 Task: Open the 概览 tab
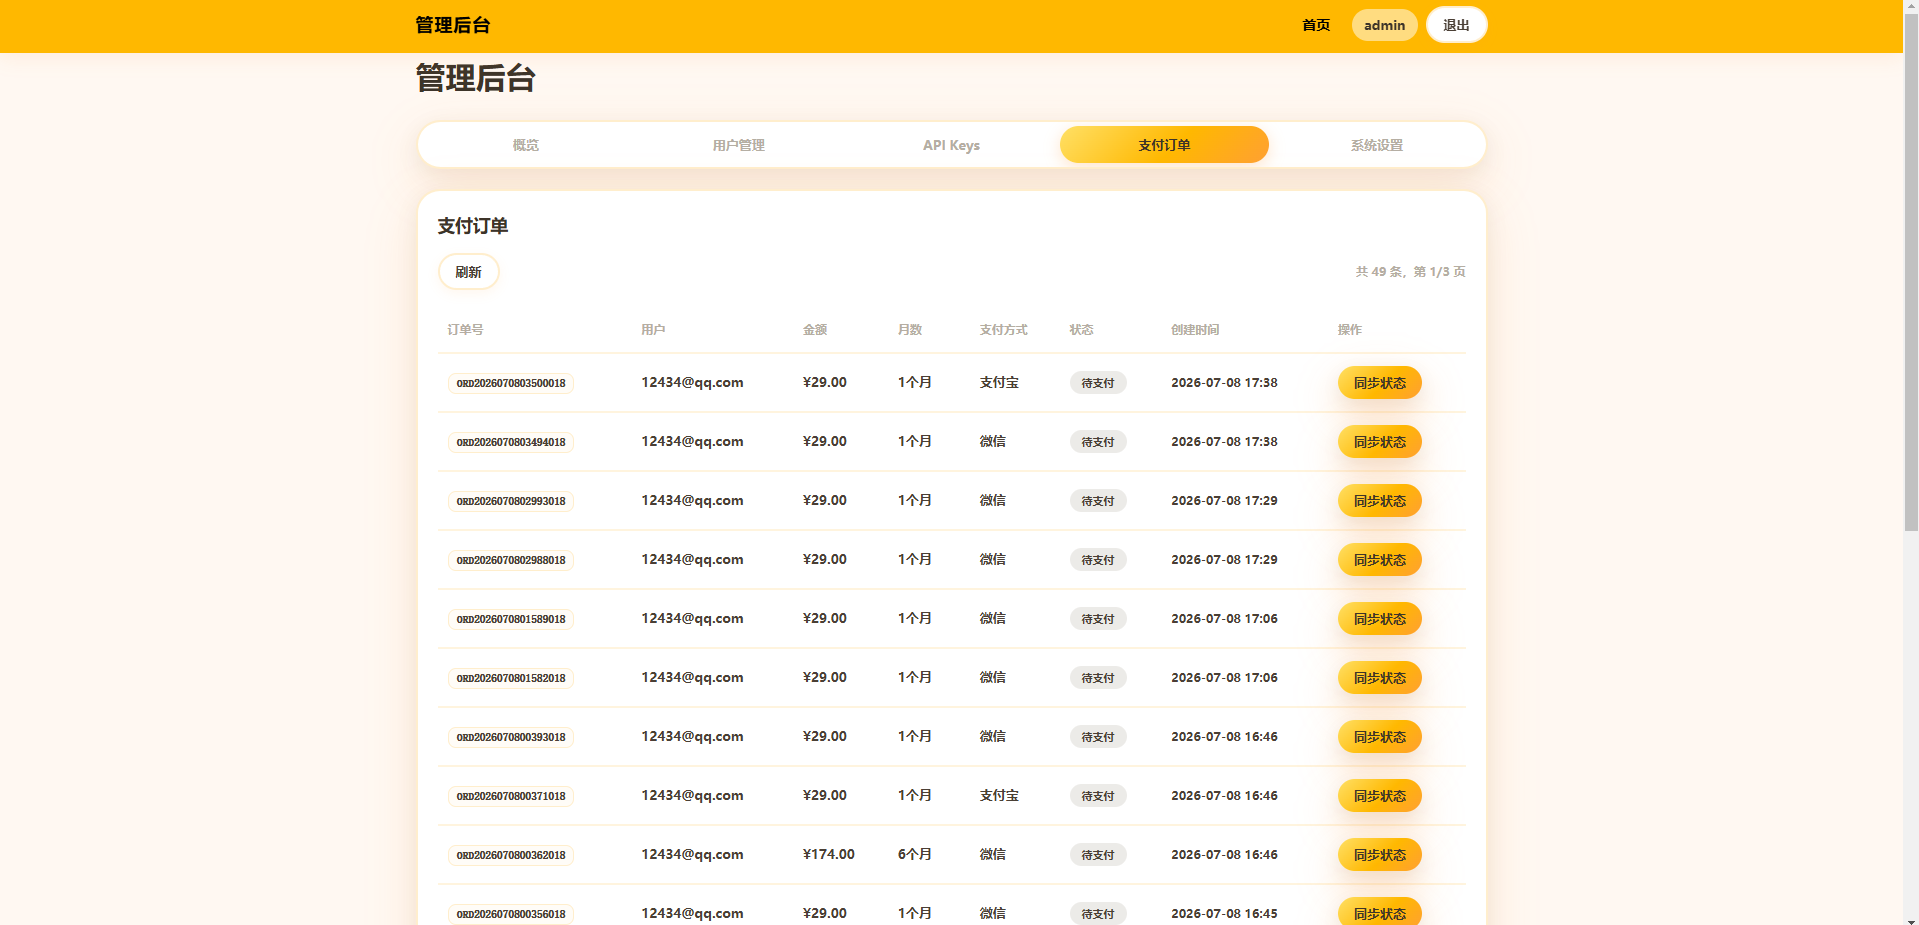click(526, 145)
